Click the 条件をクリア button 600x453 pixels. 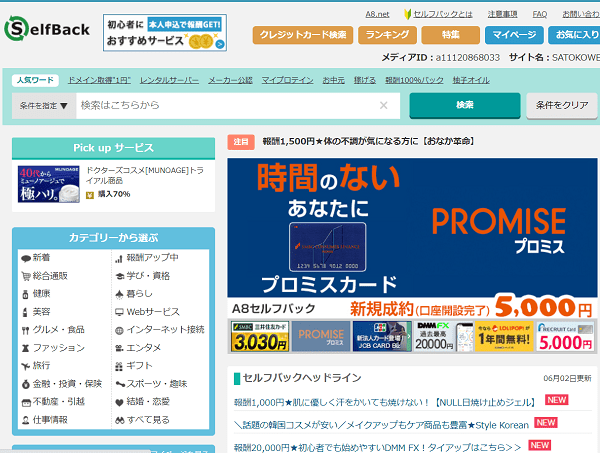[x=562, y=105]
